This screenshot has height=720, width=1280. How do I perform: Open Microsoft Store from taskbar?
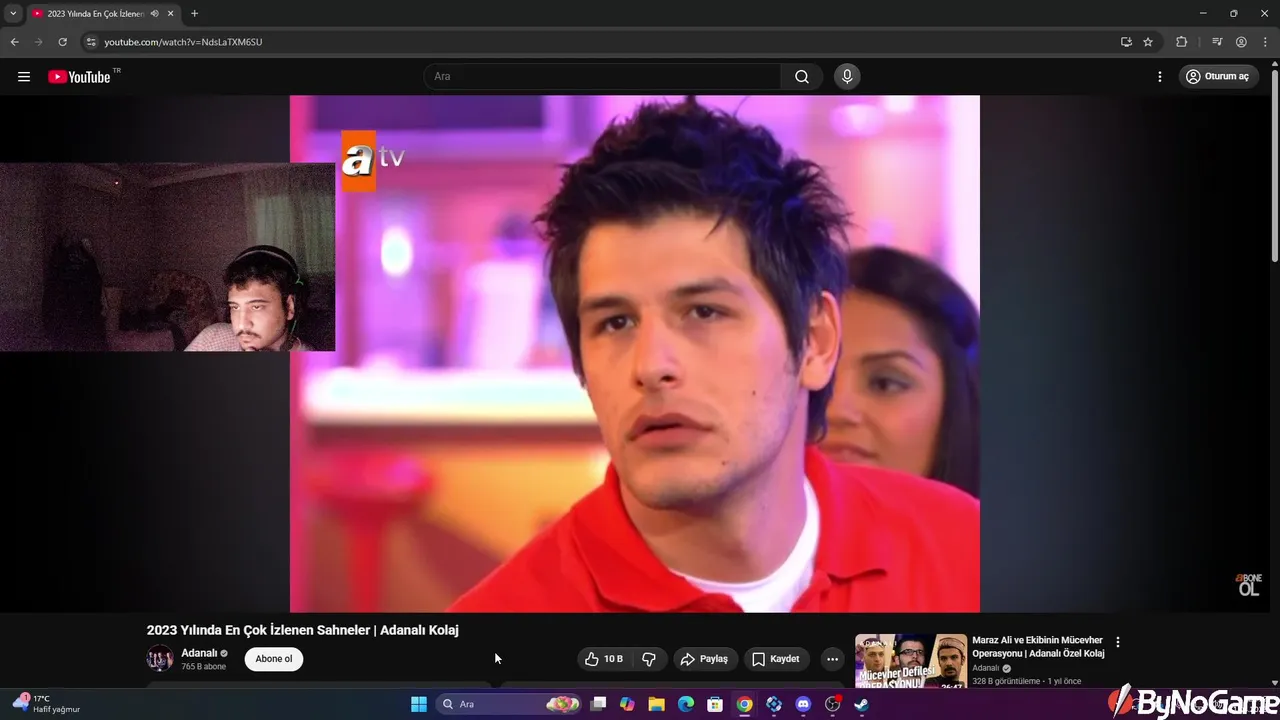pyautogui.click(x=715, y=704)
